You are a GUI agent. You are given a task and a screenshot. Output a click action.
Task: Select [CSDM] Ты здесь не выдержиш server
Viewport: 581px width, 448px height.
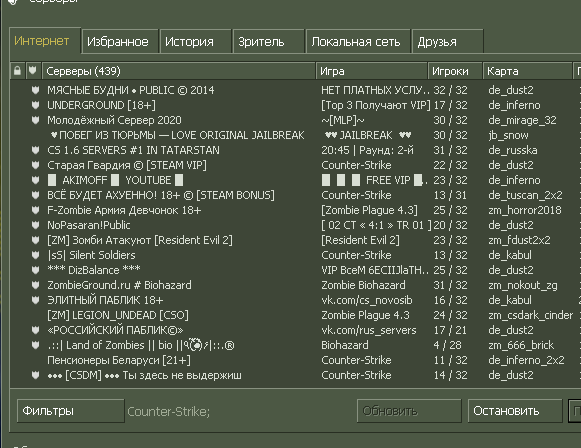point(145,375)
